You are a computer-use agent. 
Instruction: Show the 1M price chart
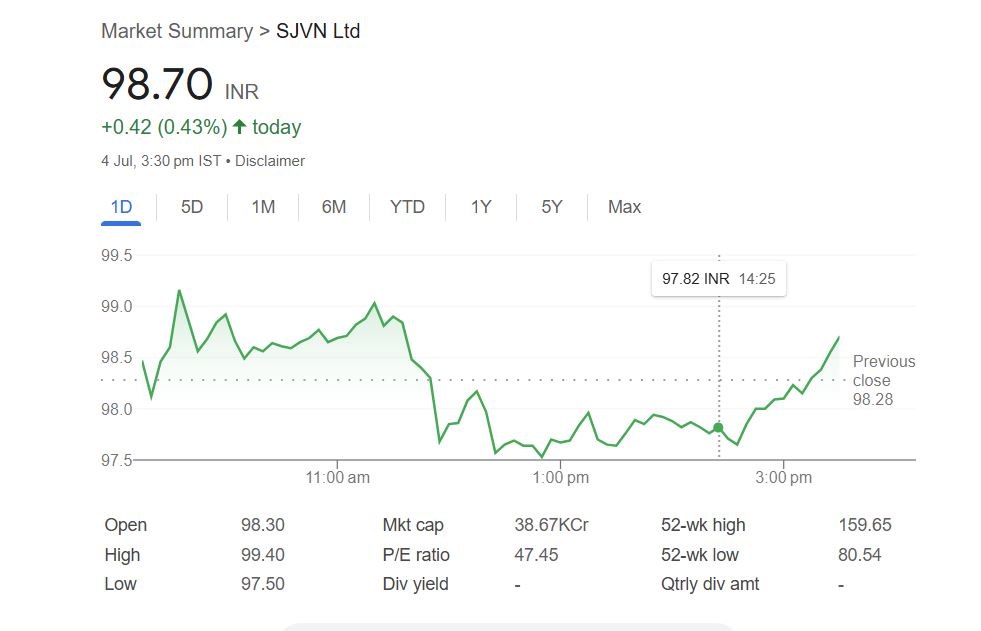click(x=263, y=207)
